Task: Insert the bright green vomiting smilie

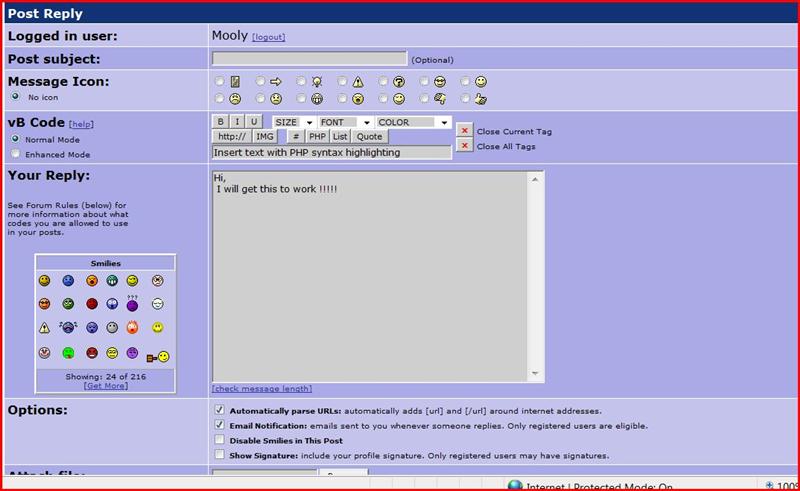Action: click(68, 353)
